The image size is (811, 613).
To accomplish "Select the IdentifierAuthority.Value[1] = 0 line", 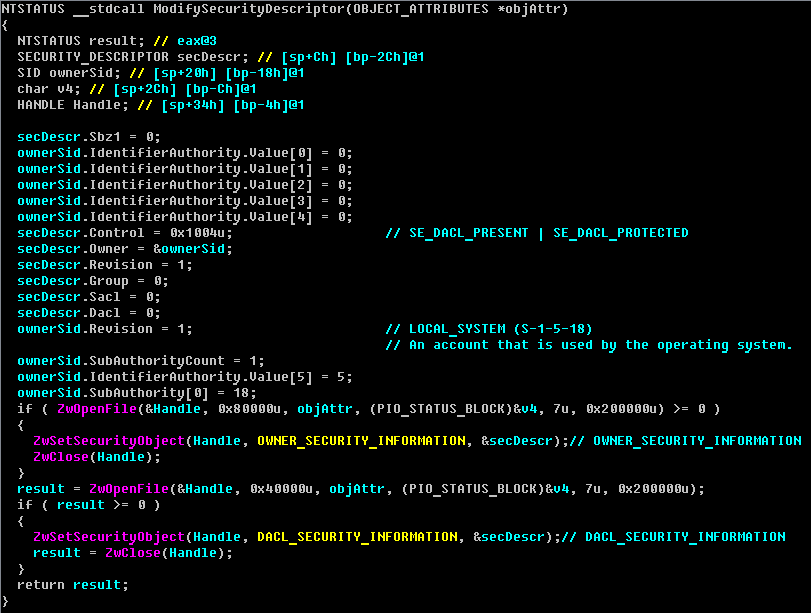I will [185, 169].
